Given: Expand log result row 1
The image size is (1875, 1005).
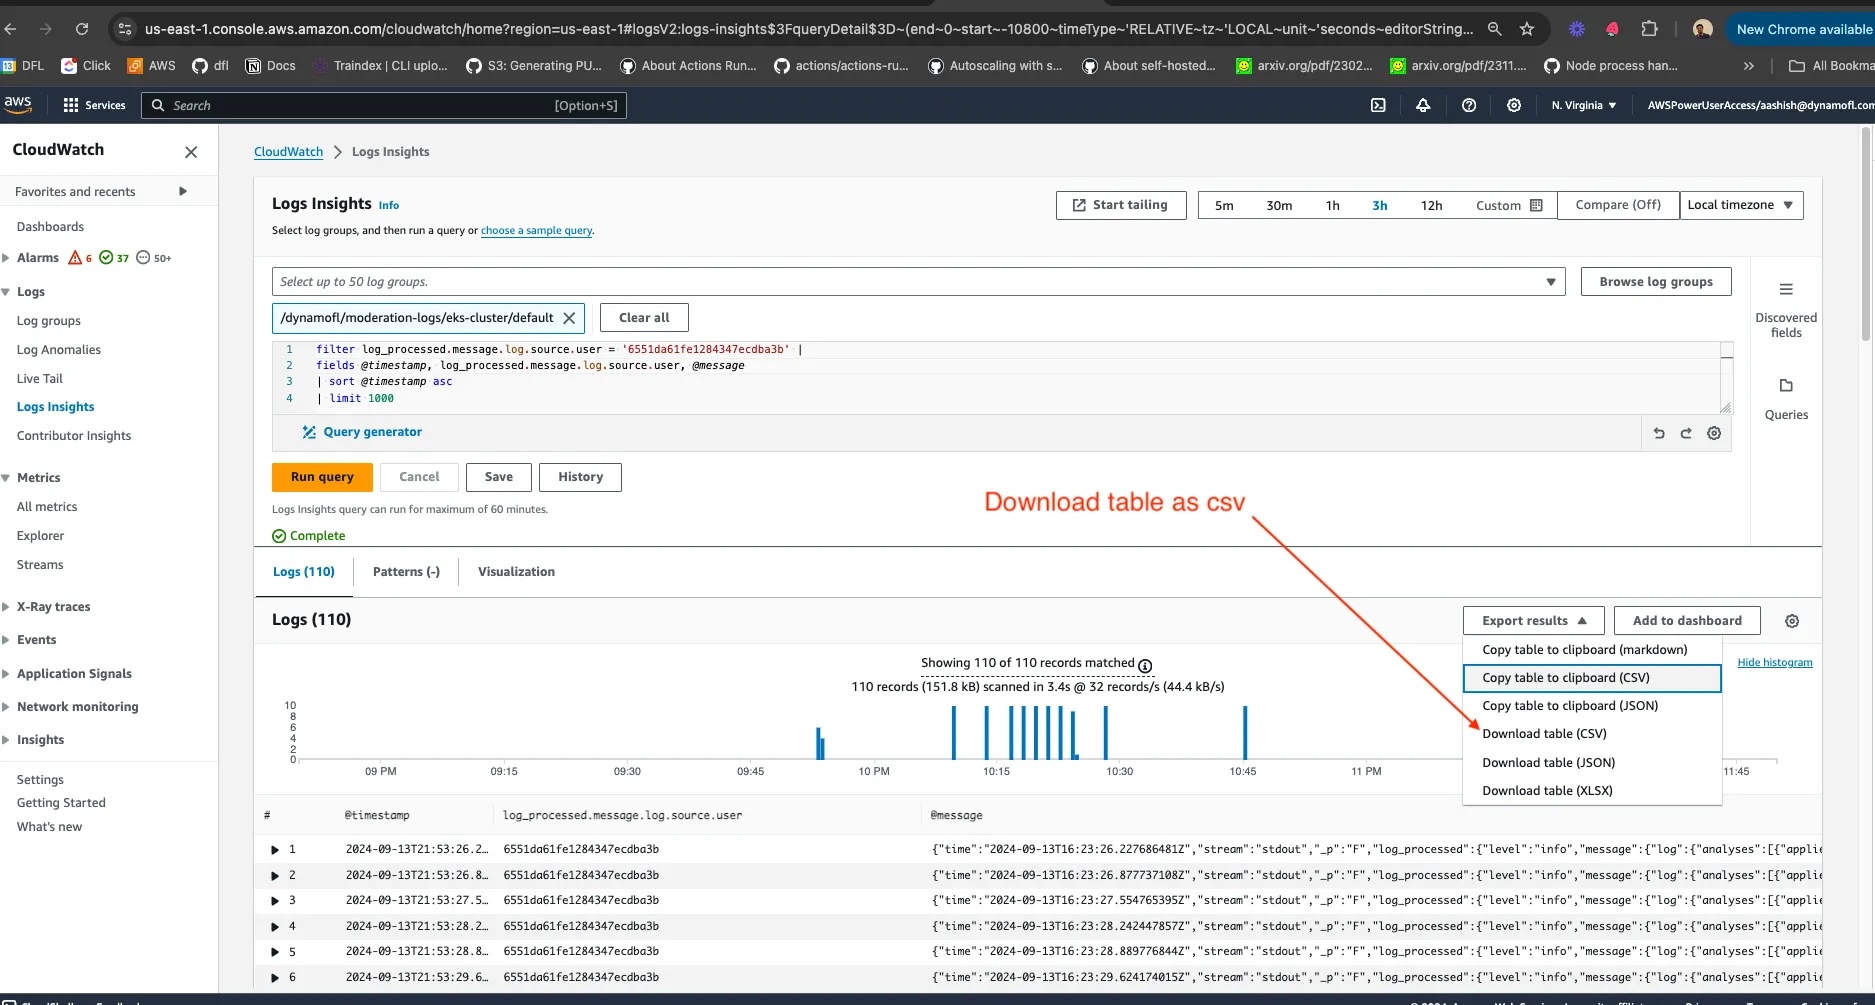Looking at the screenshot, I should pyautogui.click(x=275, y=850).
